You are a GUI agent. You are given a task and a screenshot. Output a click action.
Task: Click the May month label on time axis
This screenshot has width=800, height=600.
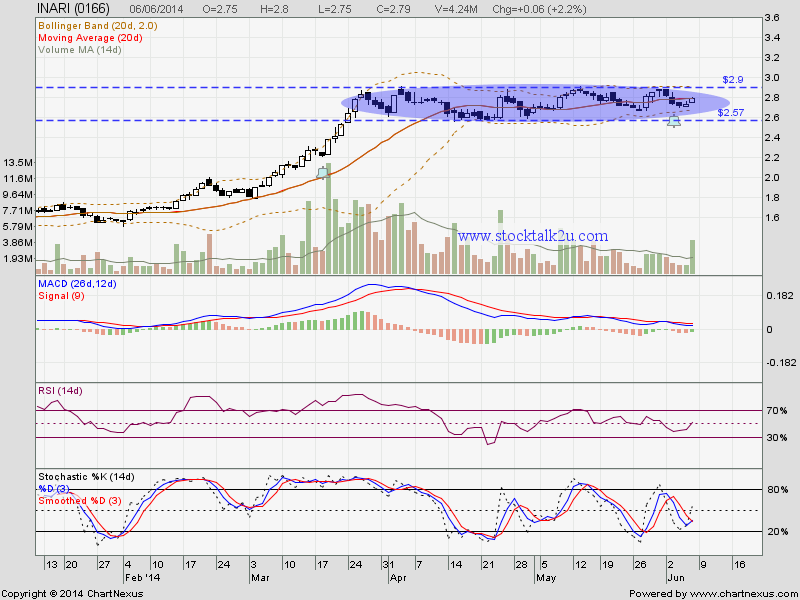[546, 578]
